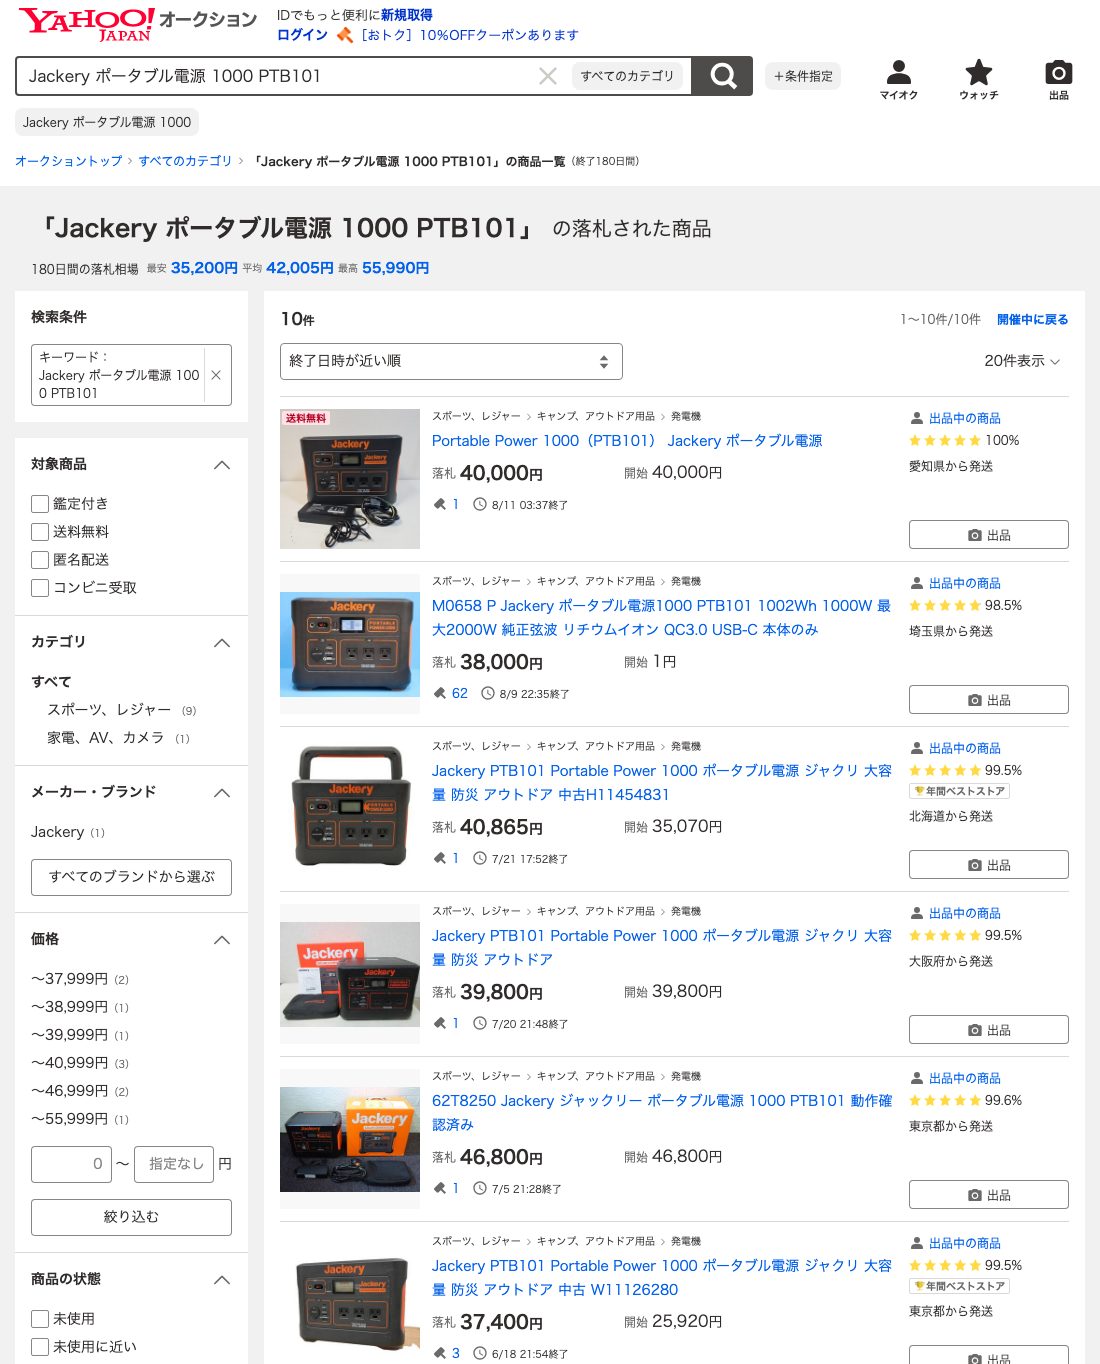Collapse the 商品の状態 section
The height and width of the screenshot is (1364, 1100).
click(222, 1279)
